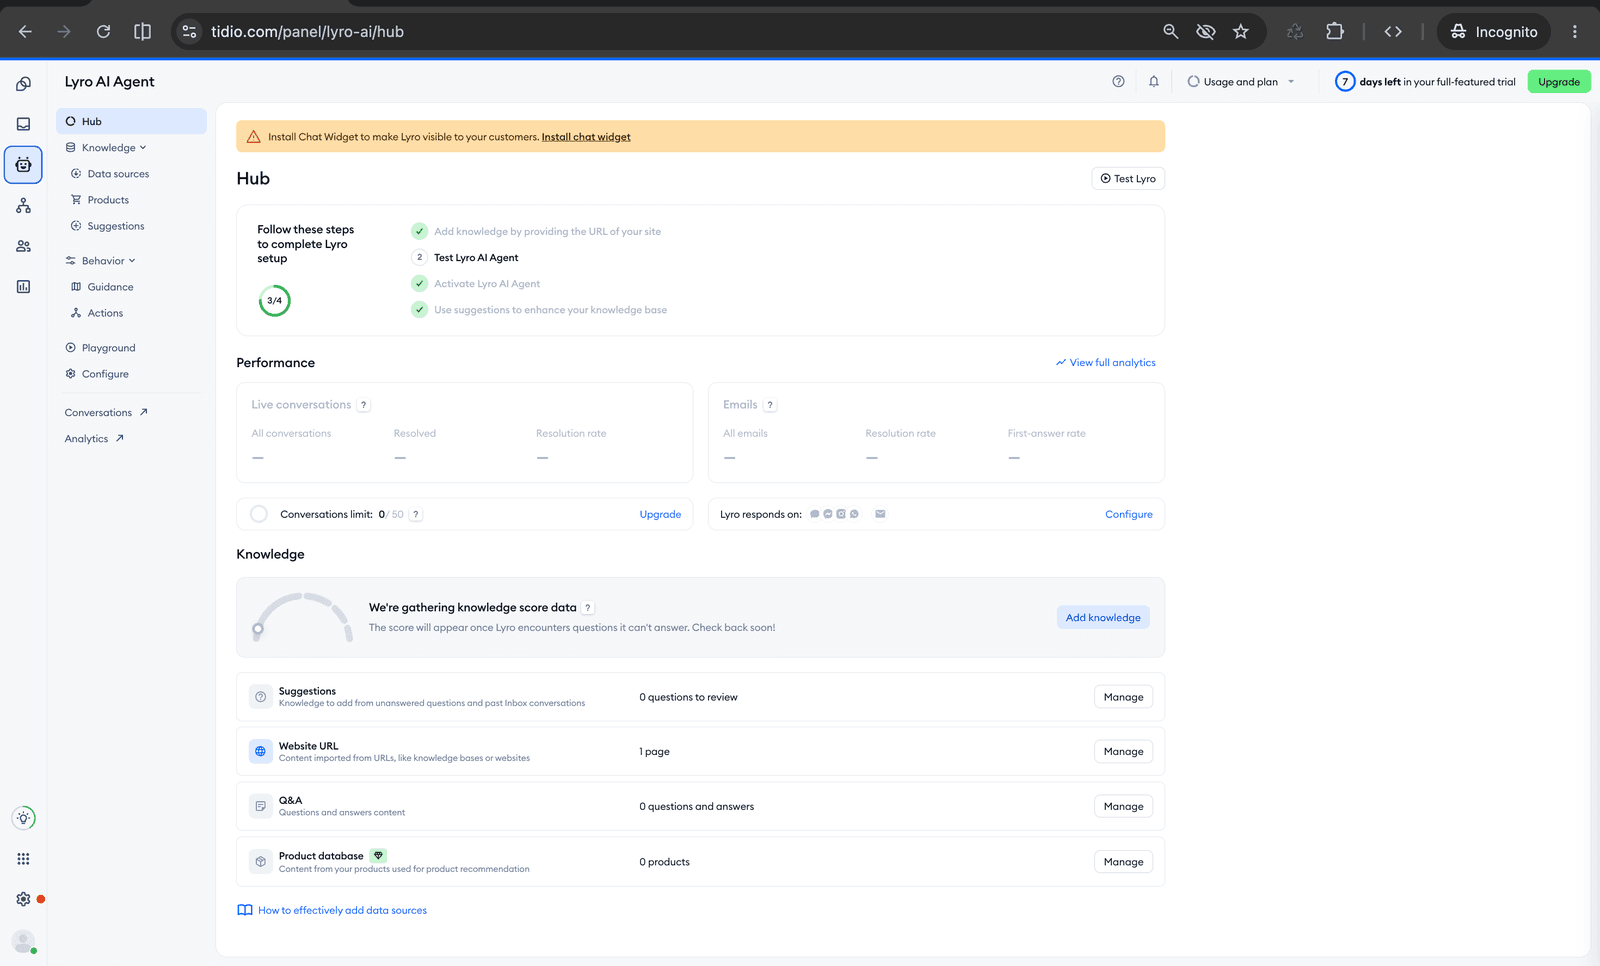Open View full analytics link
Image resolution: width=1600 pixels, height=966 pixels.
(x=1106, y=363)
